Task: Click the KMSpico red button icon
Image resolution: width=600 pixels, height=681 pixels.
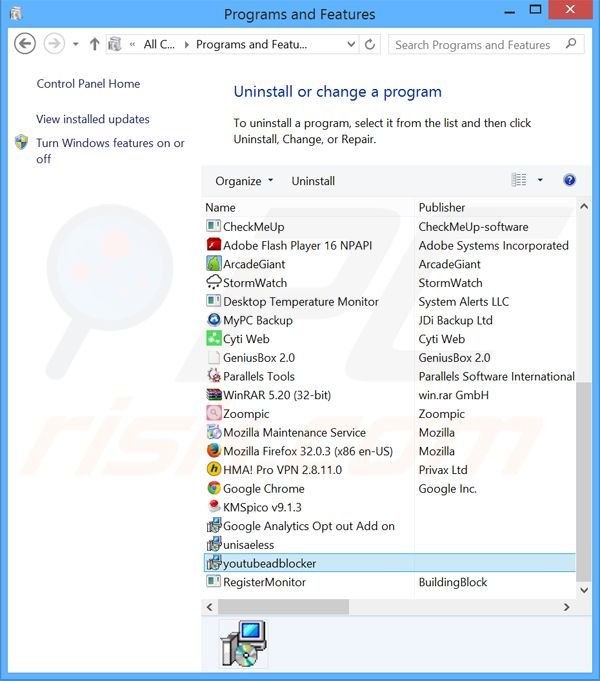Action: [x=213, y=507]
